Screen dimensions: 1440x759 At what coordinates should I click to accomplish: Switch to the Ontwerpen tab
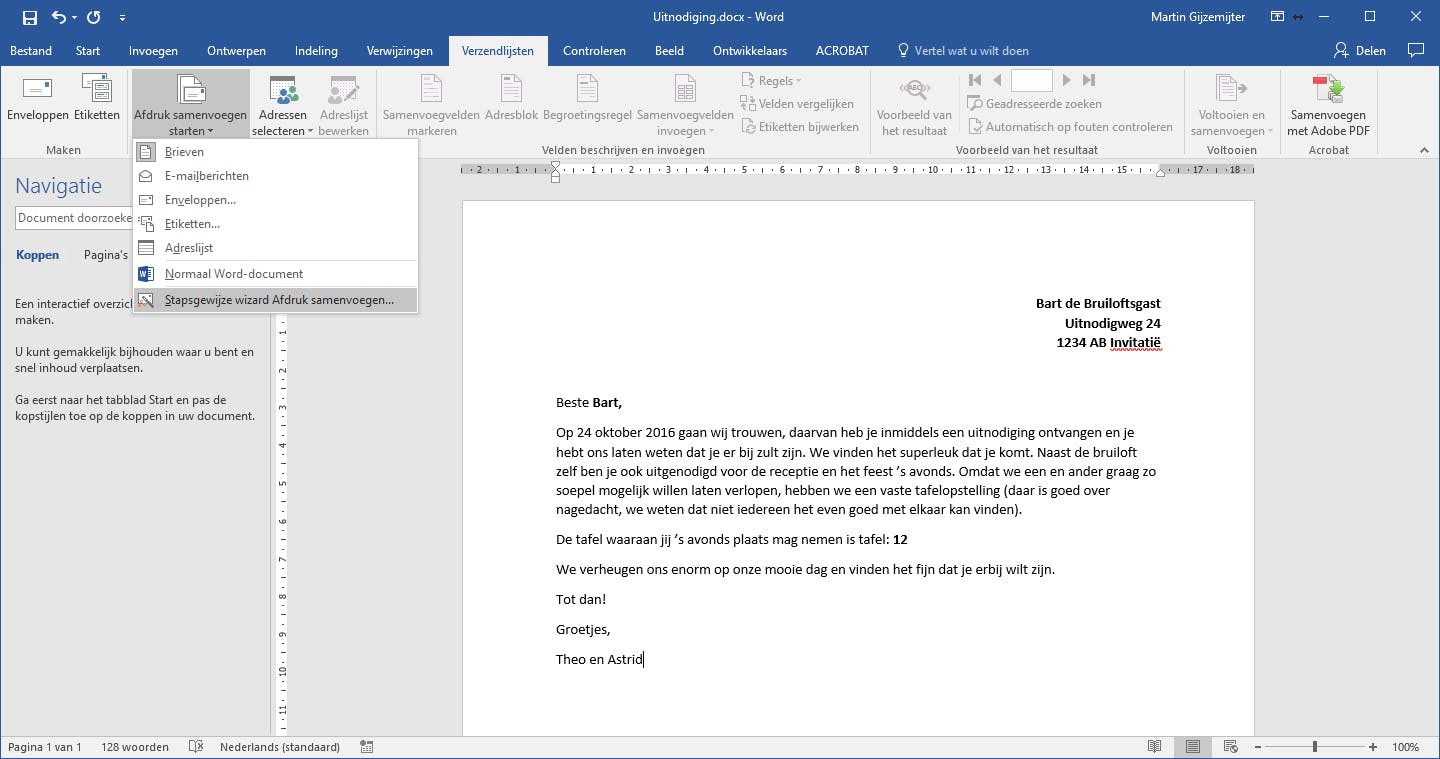(236, 51)
